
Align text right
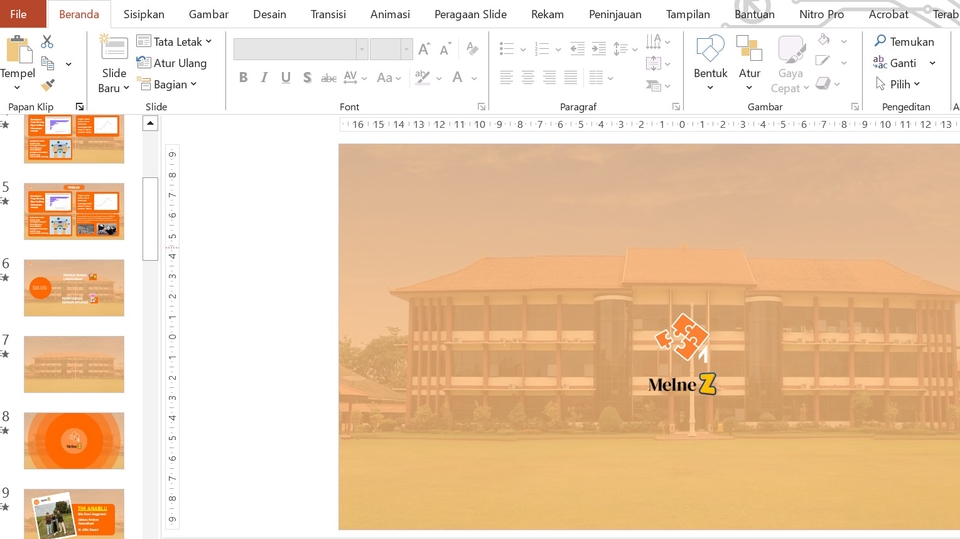549,77
